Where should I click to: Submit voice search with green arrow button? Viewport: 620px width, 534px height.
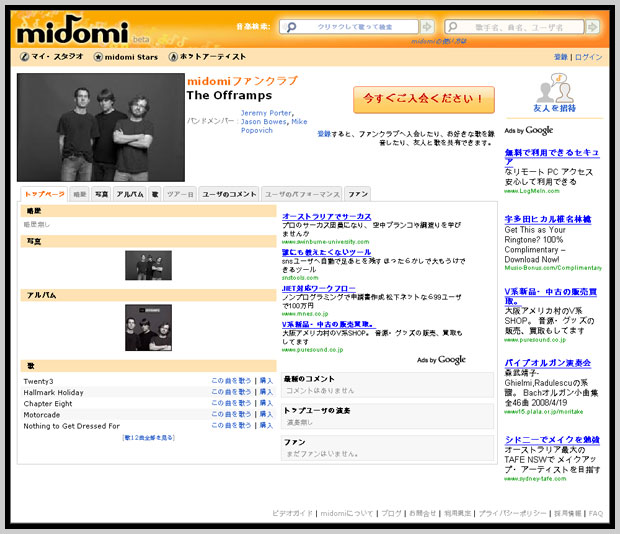(x=427, y=27)
